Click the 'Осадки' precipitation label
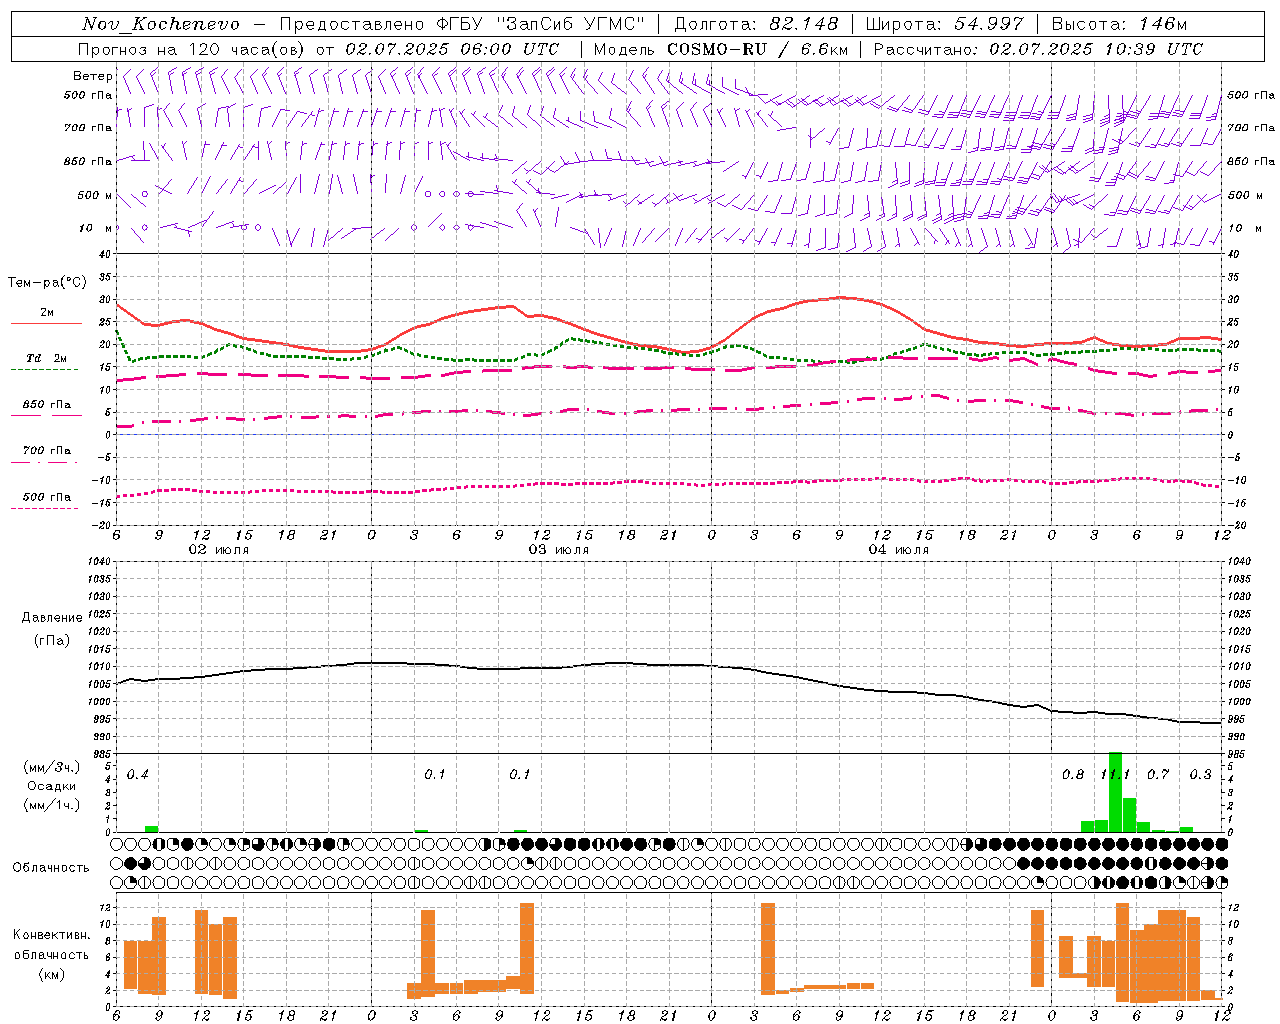The height and width of the screenshot is (1024, 1280). coord(52,786)
